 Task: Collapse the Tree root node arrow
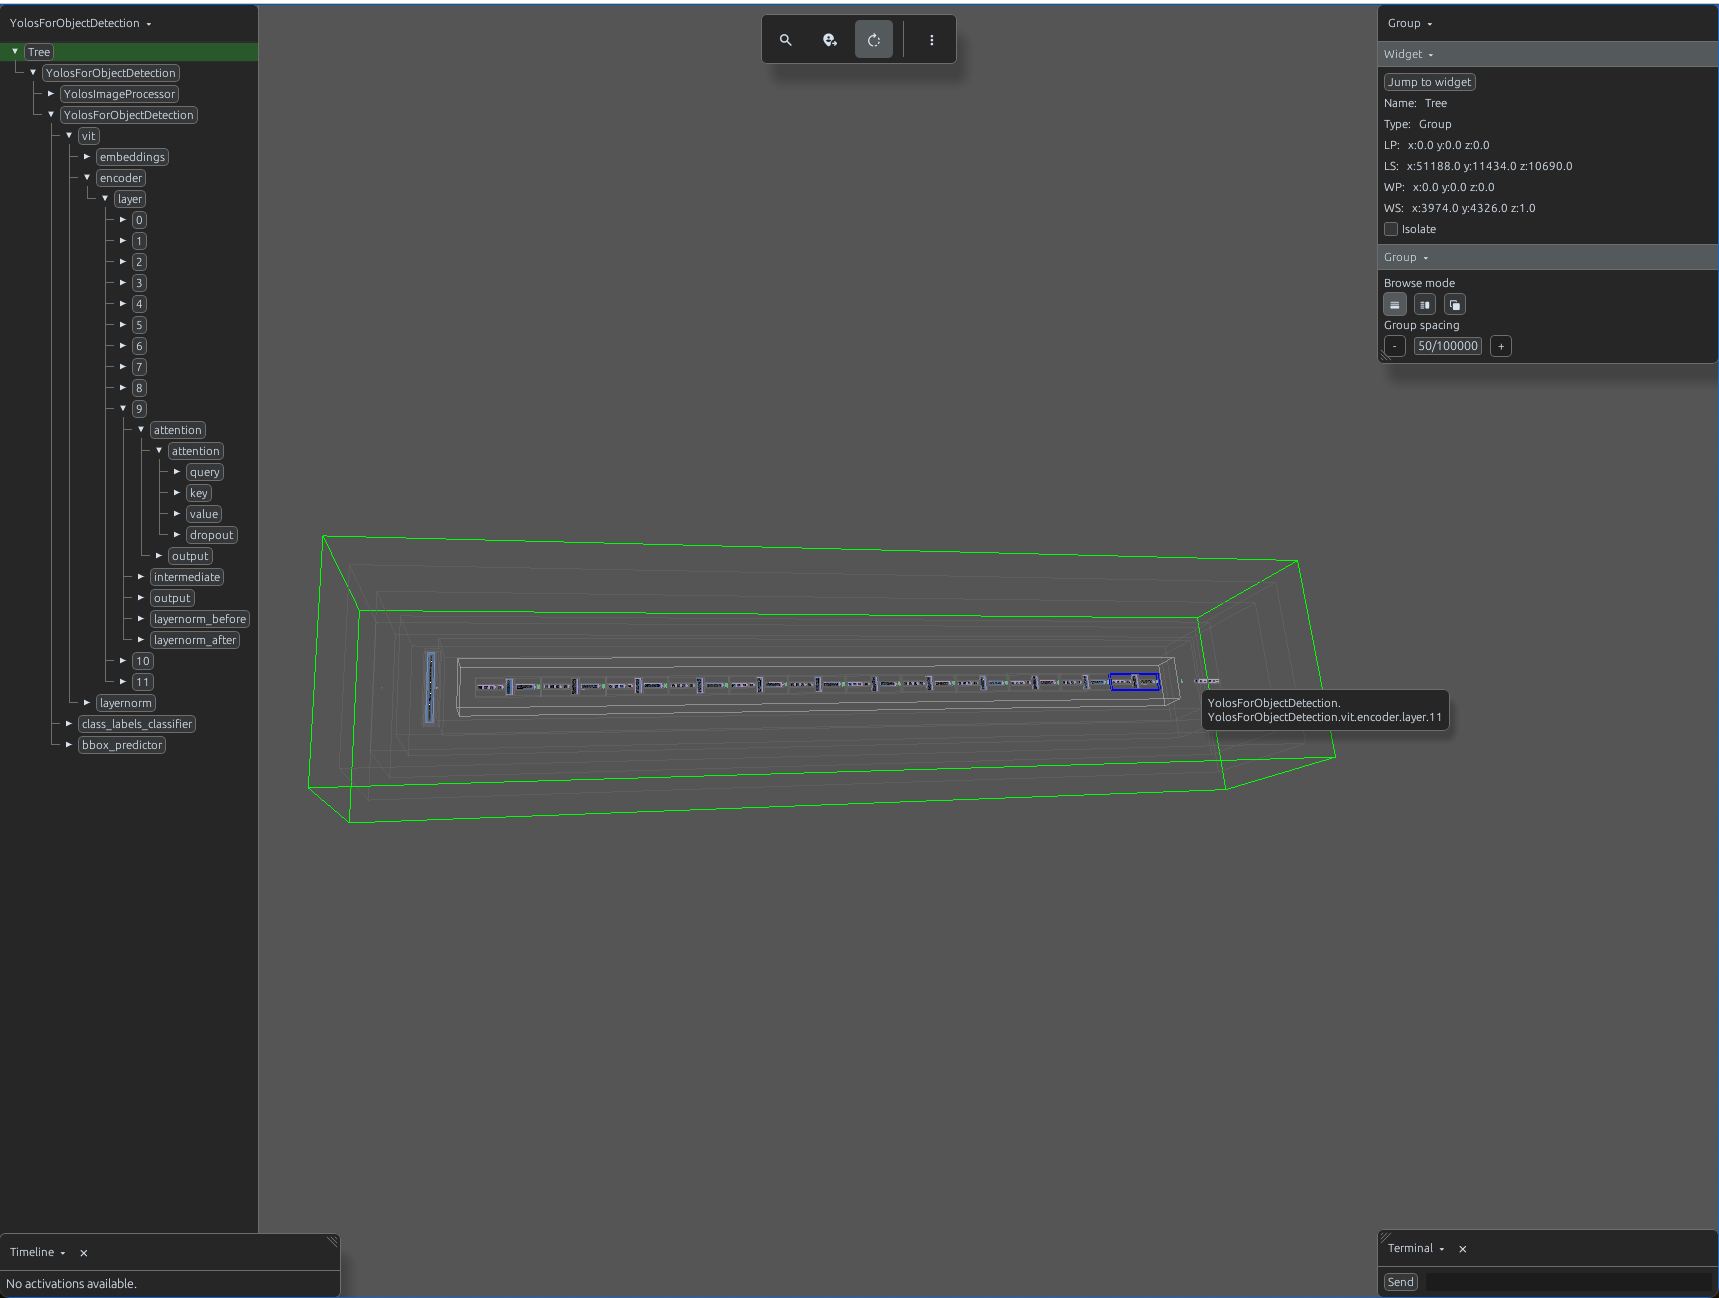coord(15,51)
